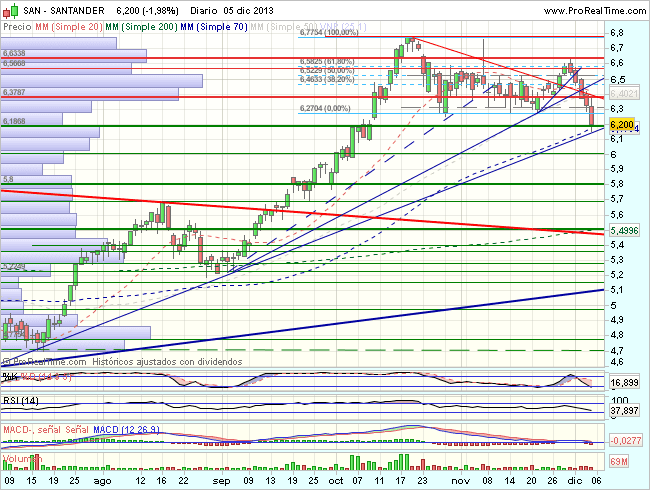Image resolution: width=650 pixels, height=490 pixels.
Task: Click the 'Precio' legend label
Action: click(17, 27)
